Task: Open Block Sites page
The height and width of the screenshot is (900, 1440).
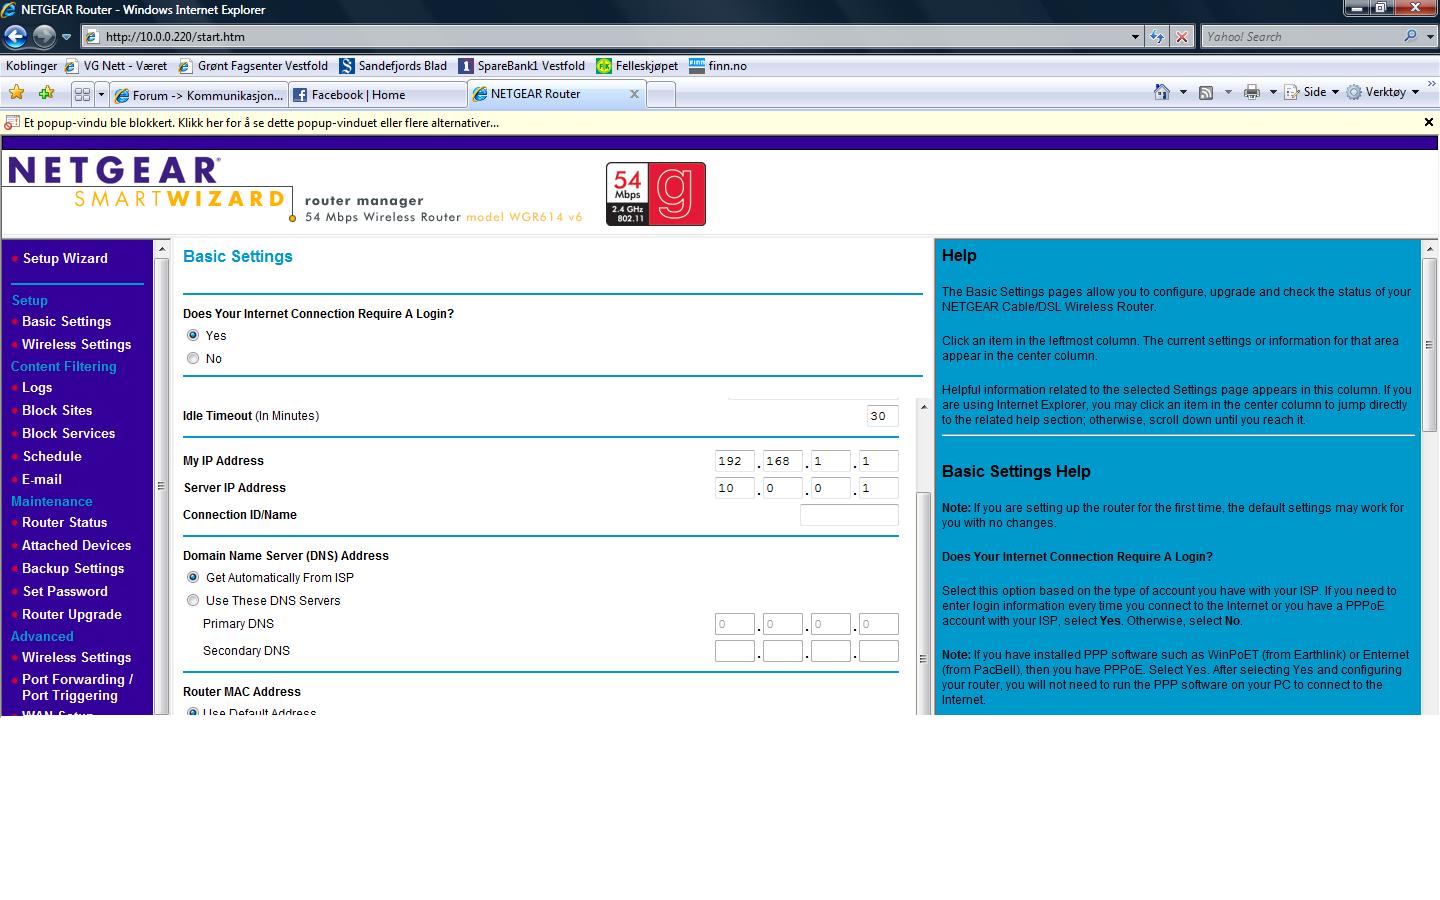Action: (57, 410)
